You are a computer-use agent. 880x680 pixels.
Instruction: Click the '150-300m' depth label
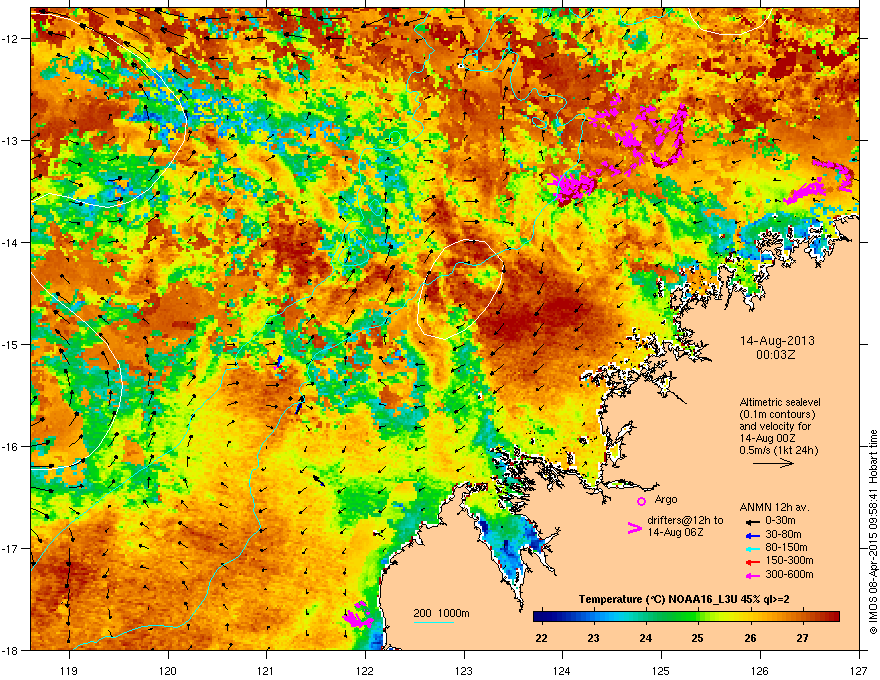tap(789, 560)
